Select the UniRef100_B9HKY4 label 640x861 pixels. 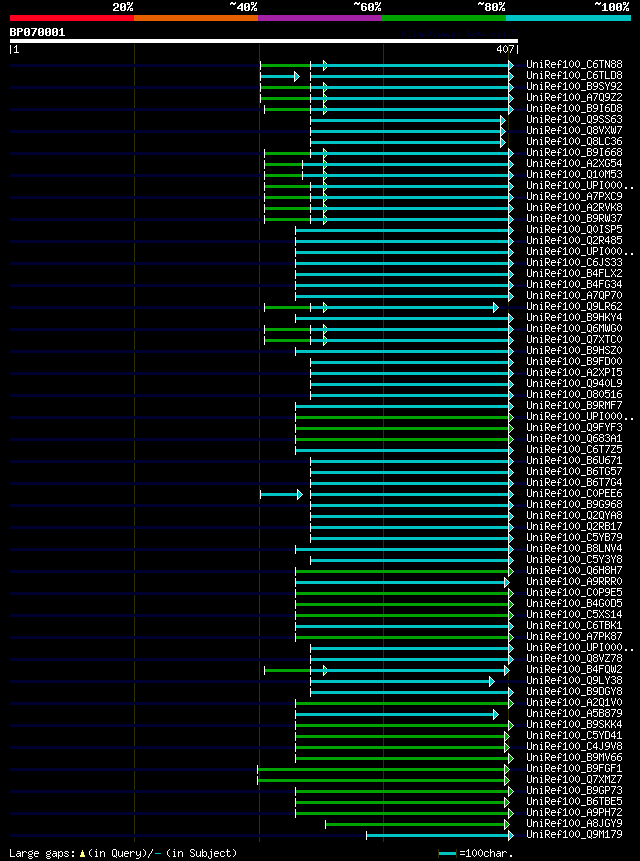(574, 317)
